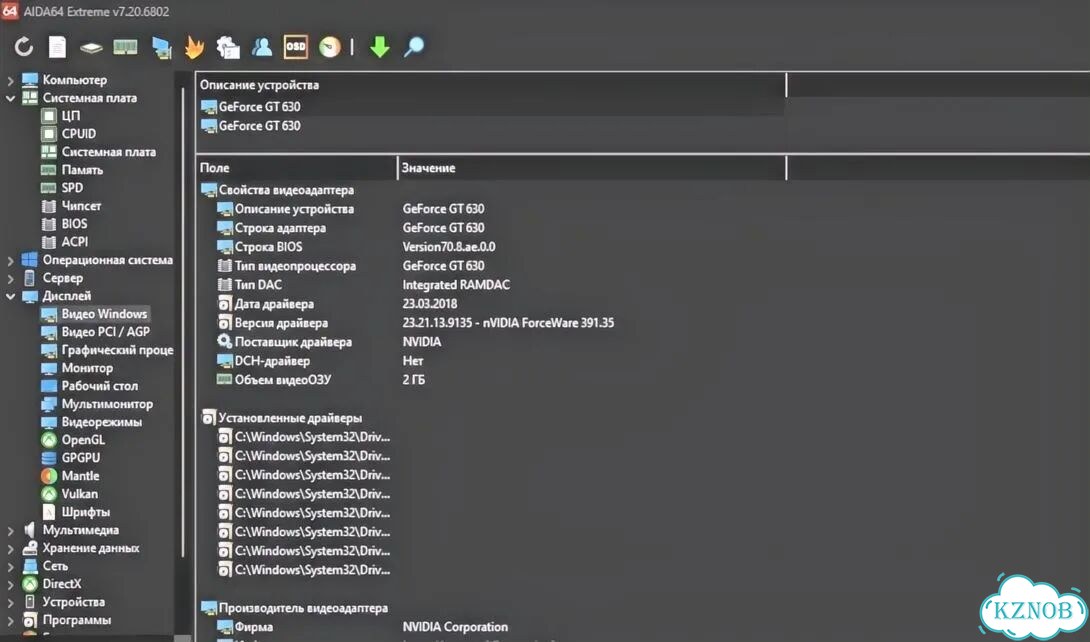The height and width of the screenshot is (642, 1090).
Task: Collapse the Дисплей node arrow
Action: point(10,296)
